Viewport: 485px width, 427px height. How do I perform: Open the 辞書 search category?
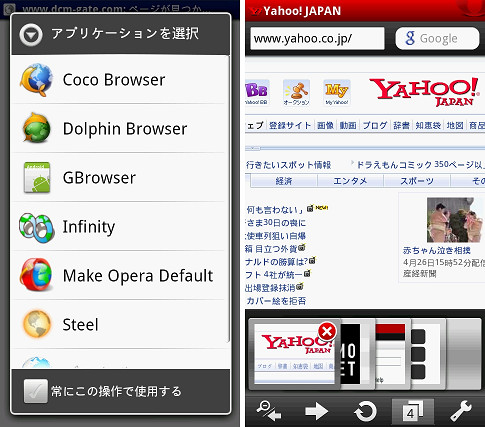pos(401,125)
